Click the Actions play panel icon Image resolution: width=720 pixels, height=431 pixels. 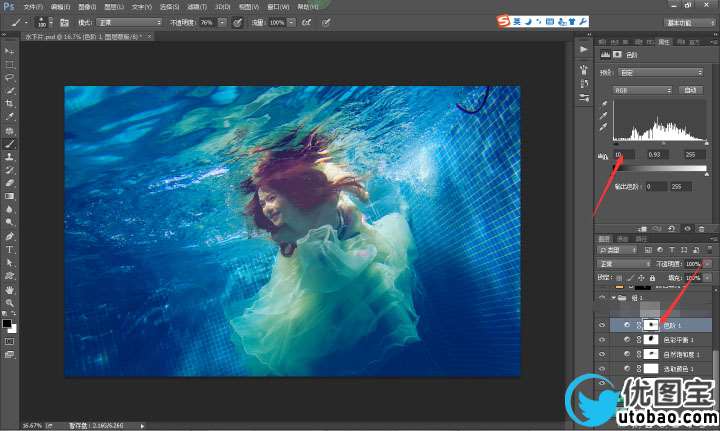tap(584, 49)
